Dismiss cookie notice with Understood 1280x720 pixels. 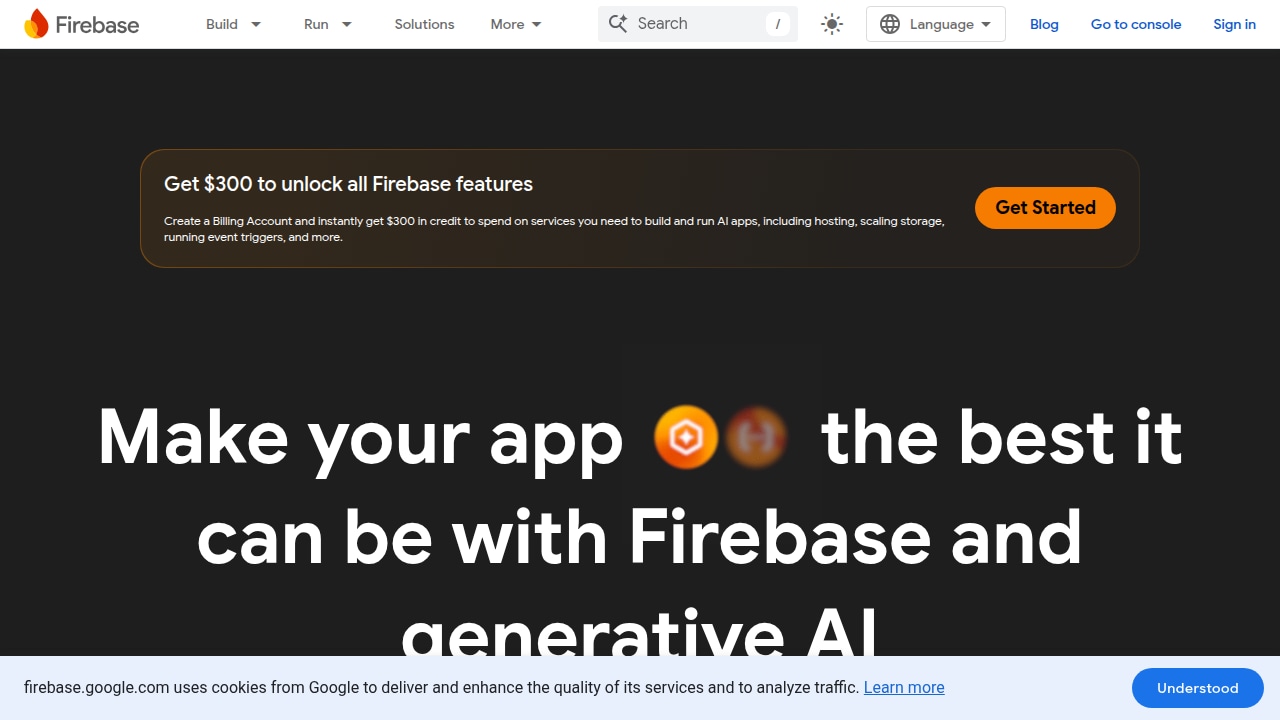1198,688
